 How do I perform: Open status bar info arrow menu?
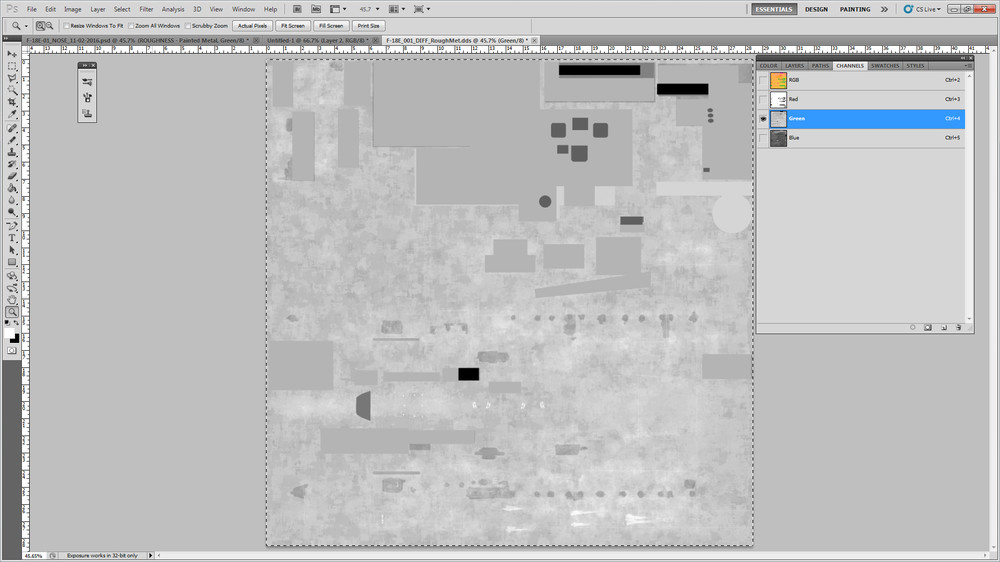(151, 556)
